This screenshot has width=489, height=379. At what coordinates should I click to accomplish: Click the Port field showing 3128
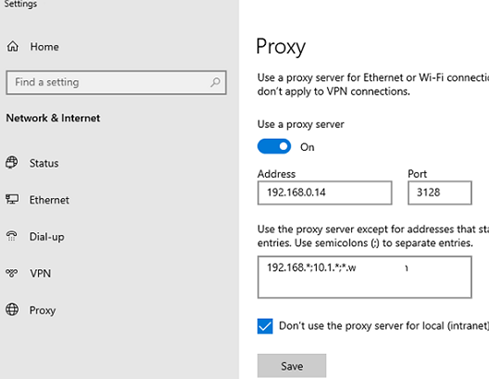(440, 193)
